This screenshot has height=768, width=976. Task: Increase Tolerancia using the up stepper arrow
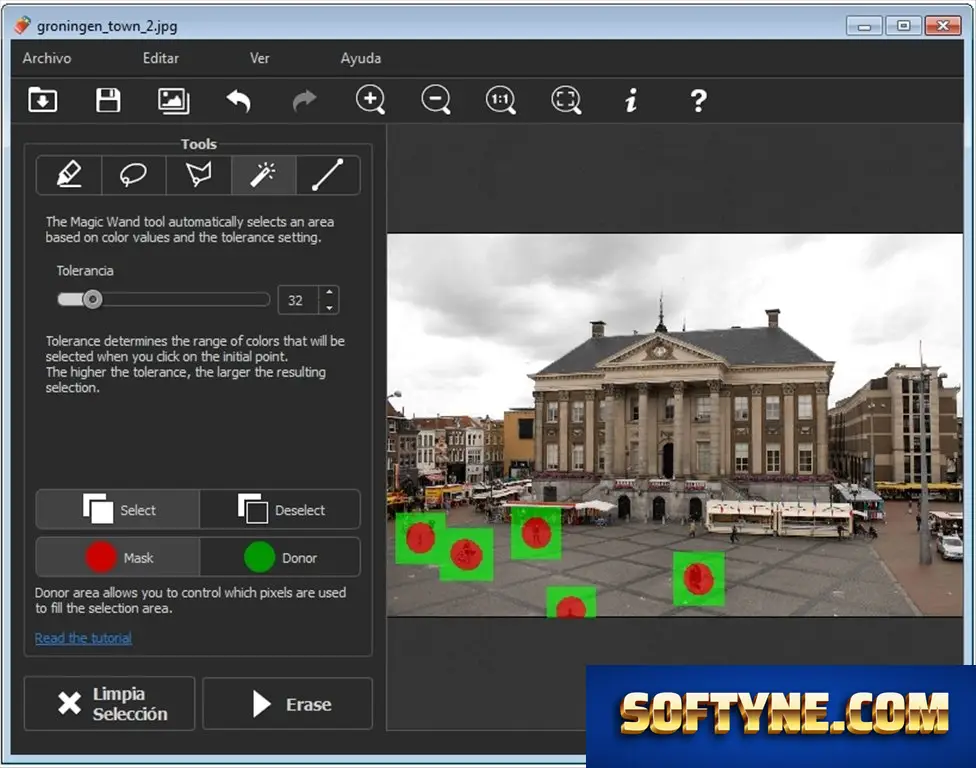[x=329, y=293]
